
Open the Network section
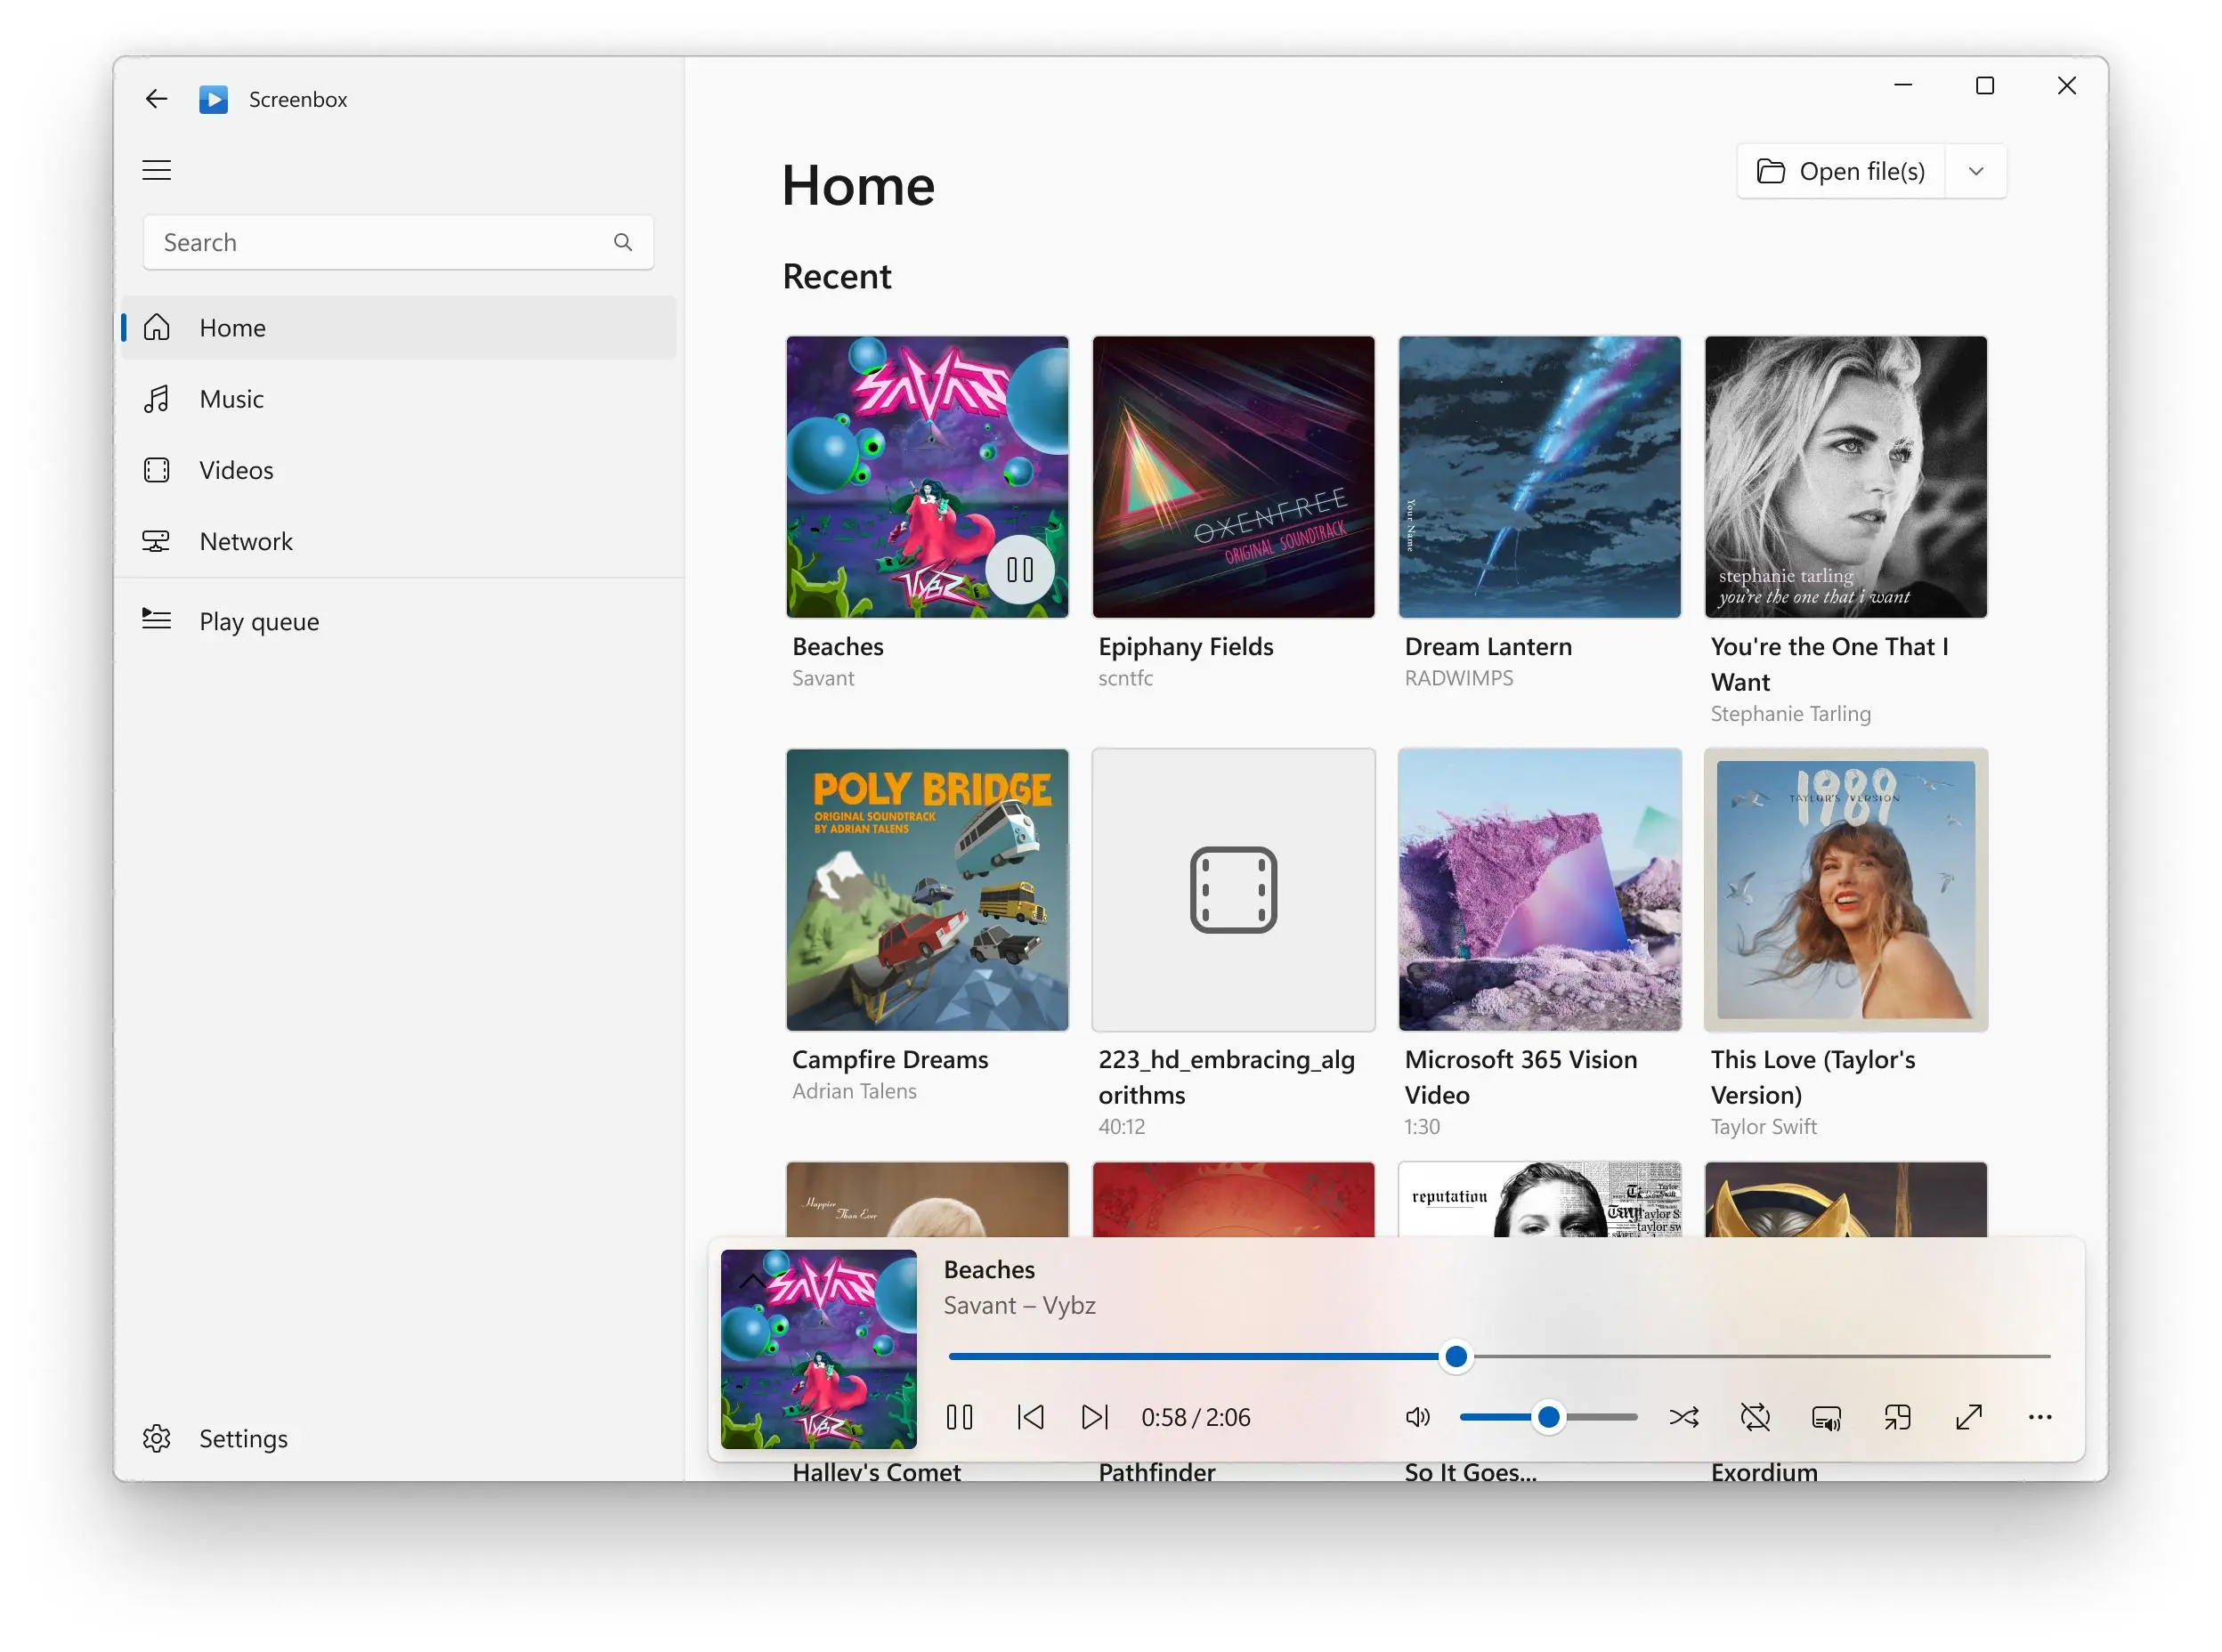pos(398,541)
